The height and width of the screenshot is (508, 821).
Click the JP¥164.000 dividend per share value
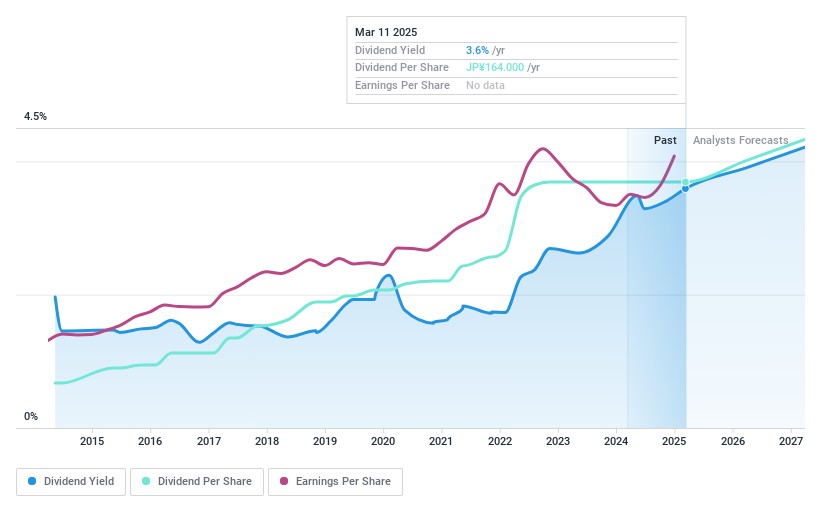[494, 67]
